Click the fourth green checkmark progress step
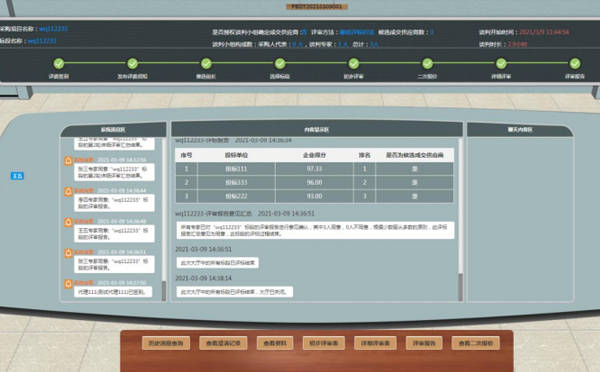This screenshot has height=372, width=600. [x=280, y=64]
